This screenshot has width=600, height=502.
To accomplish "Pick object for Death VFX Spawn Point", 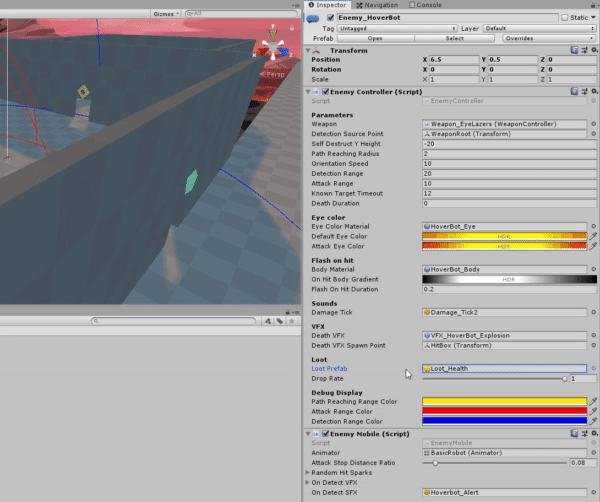I will 593,345.
